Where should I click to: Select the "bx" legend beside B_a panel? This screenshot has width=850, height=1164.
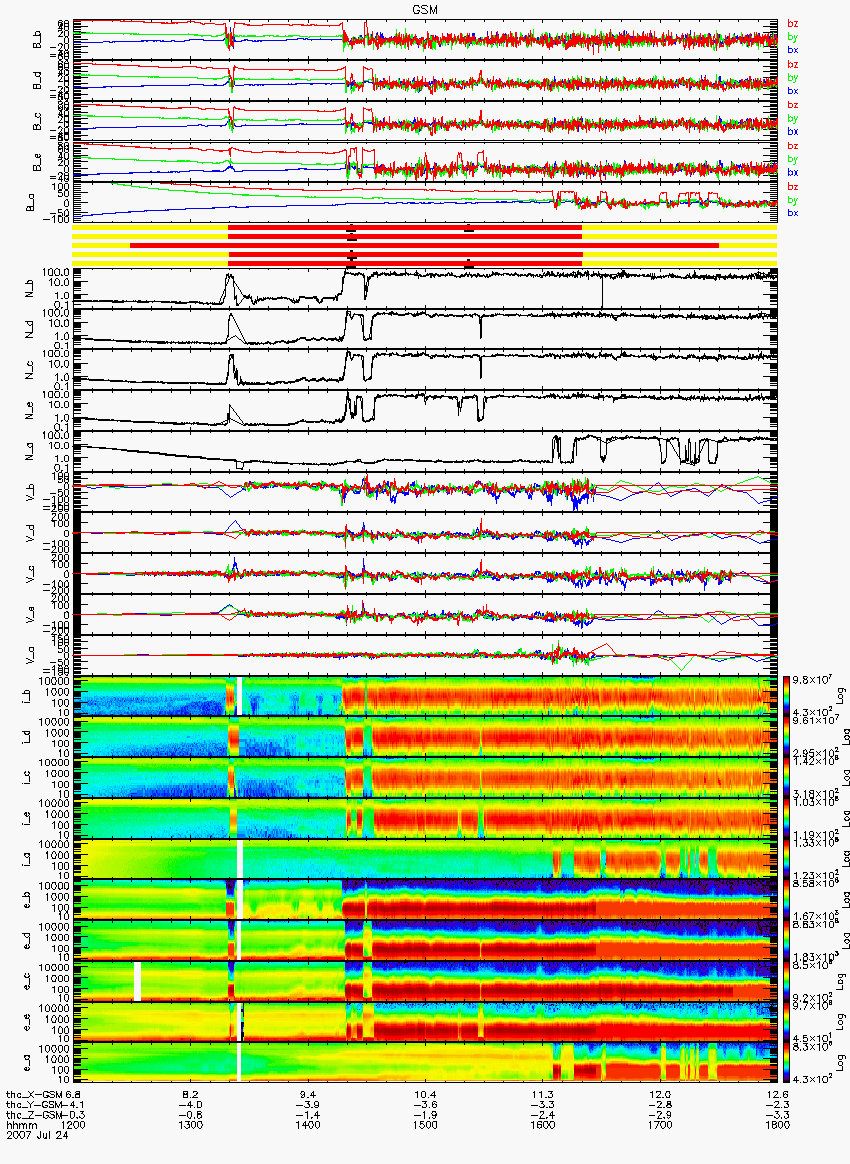(x=792, y=213)
